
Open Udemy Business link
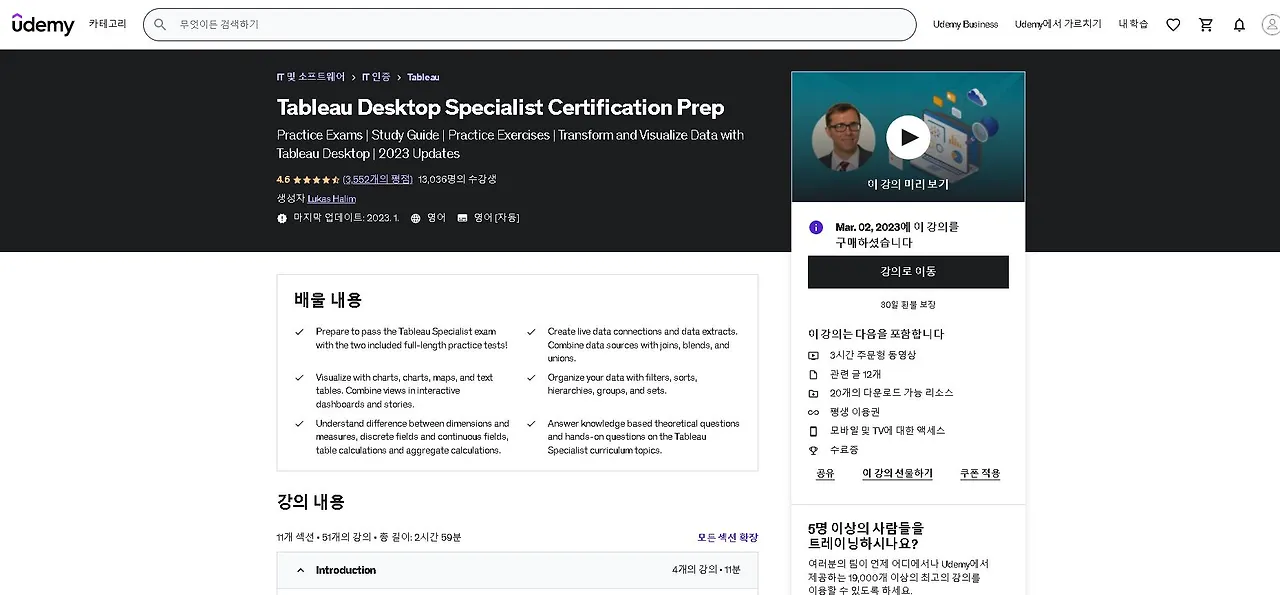(x=965, y=24)
